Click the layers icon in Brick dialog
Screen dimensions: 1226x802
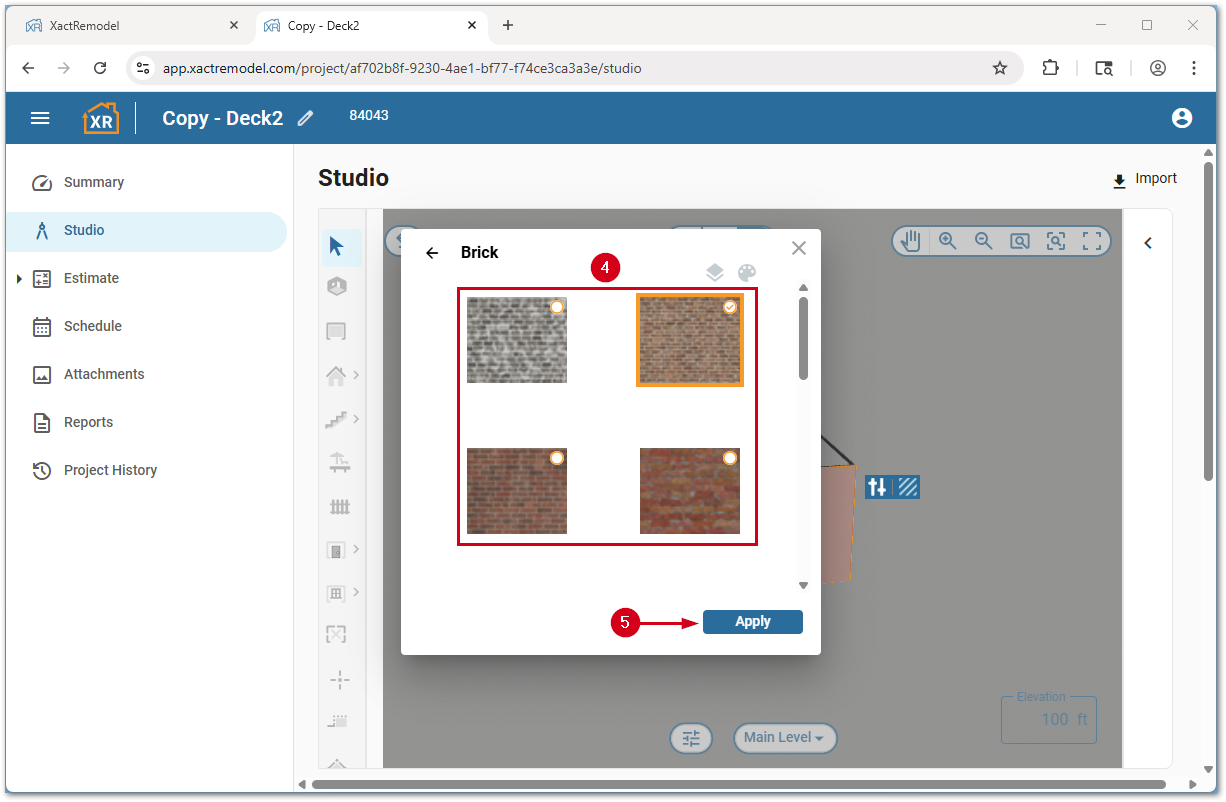coord(714,271)
